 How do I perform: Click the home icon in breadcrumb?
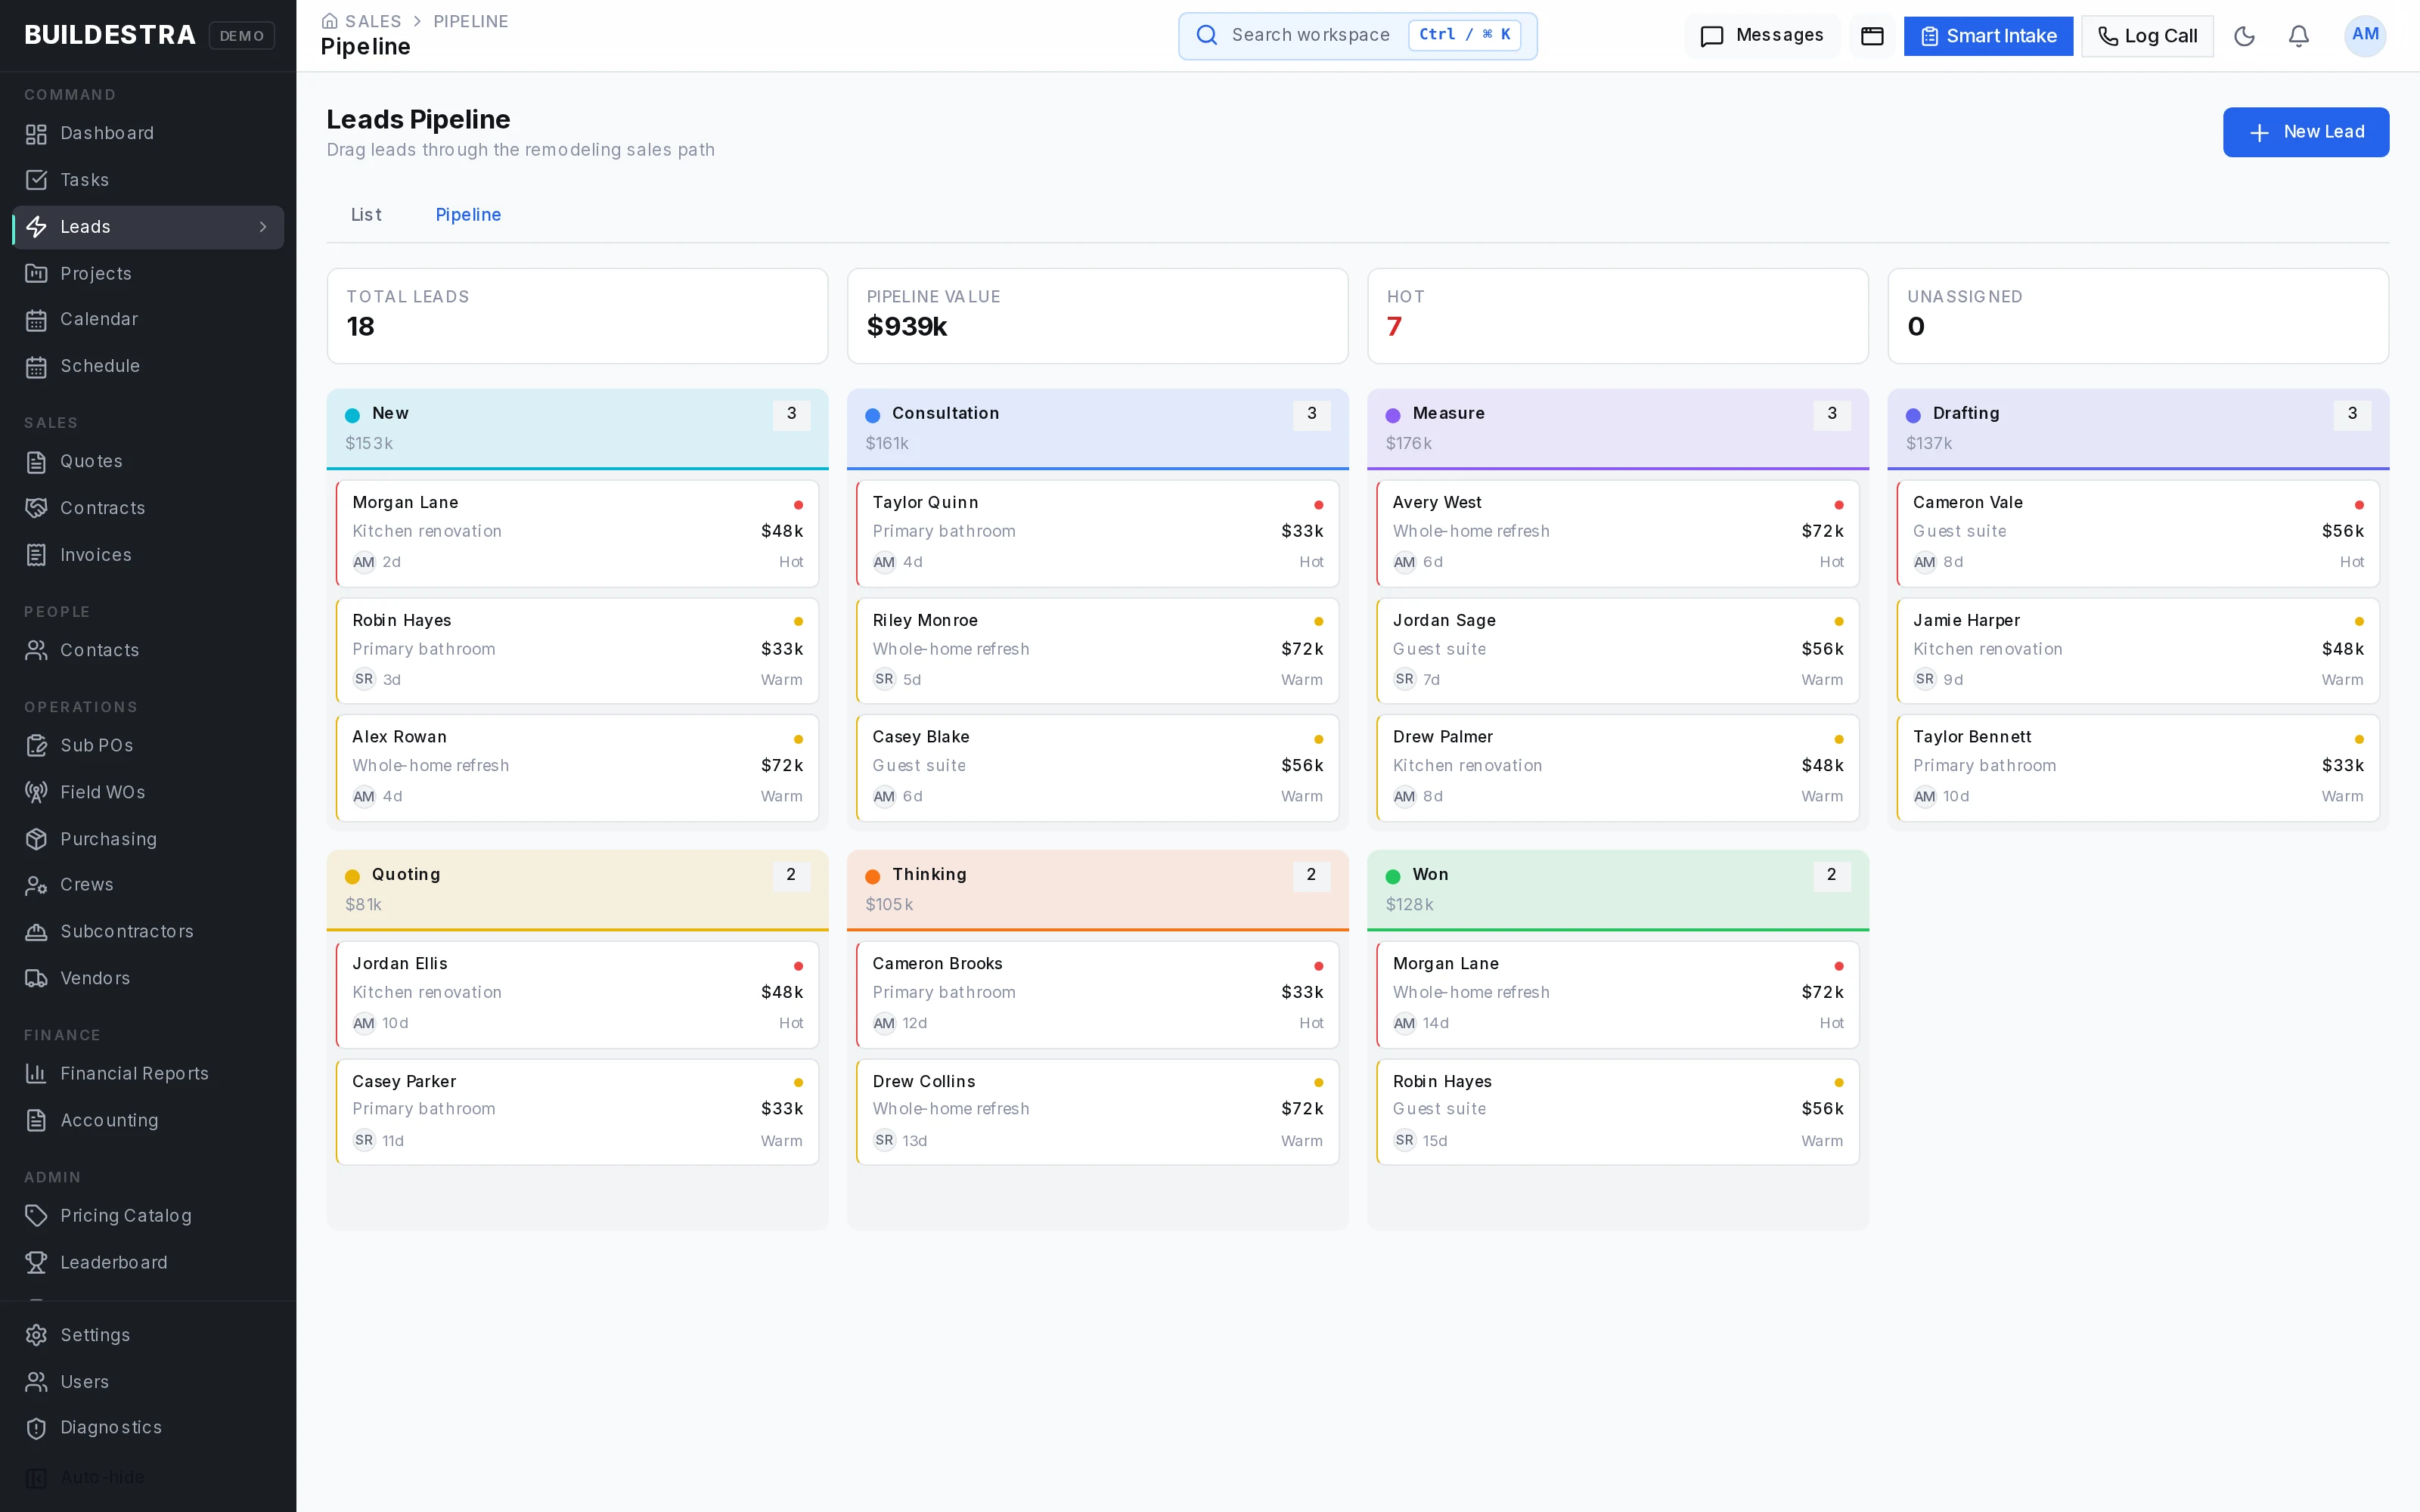click(x=329, y=21)
